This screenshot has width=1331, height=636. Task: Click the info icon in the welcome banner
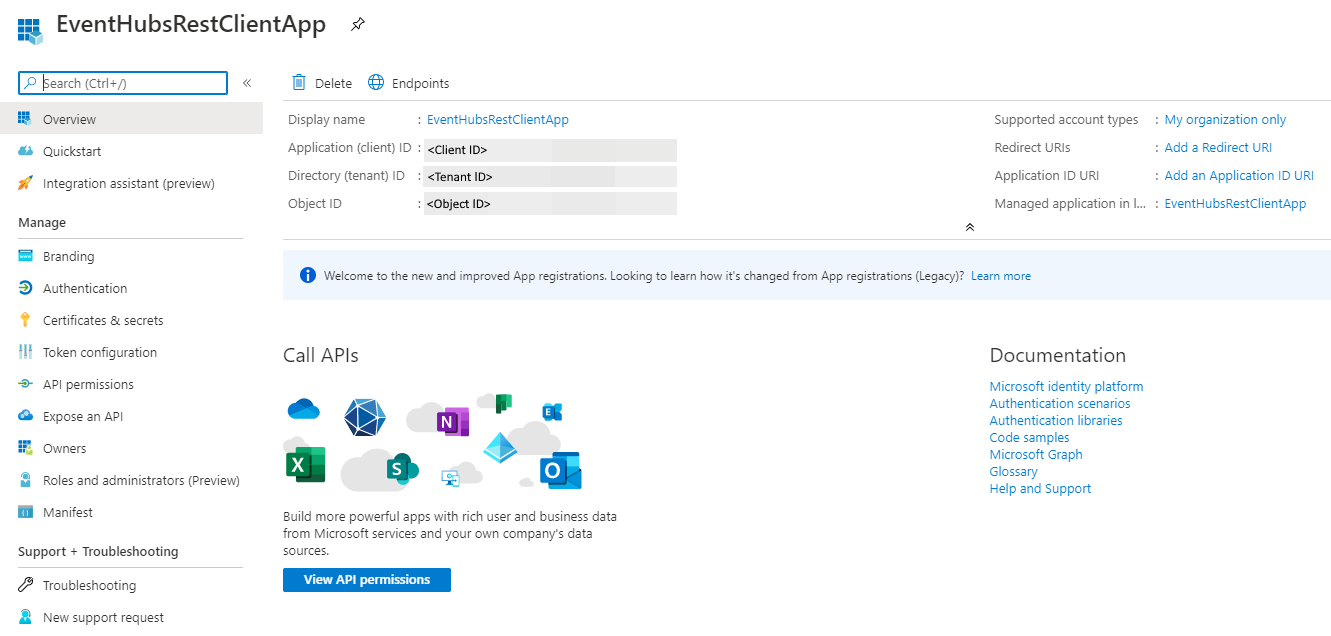tap(308, 275)
